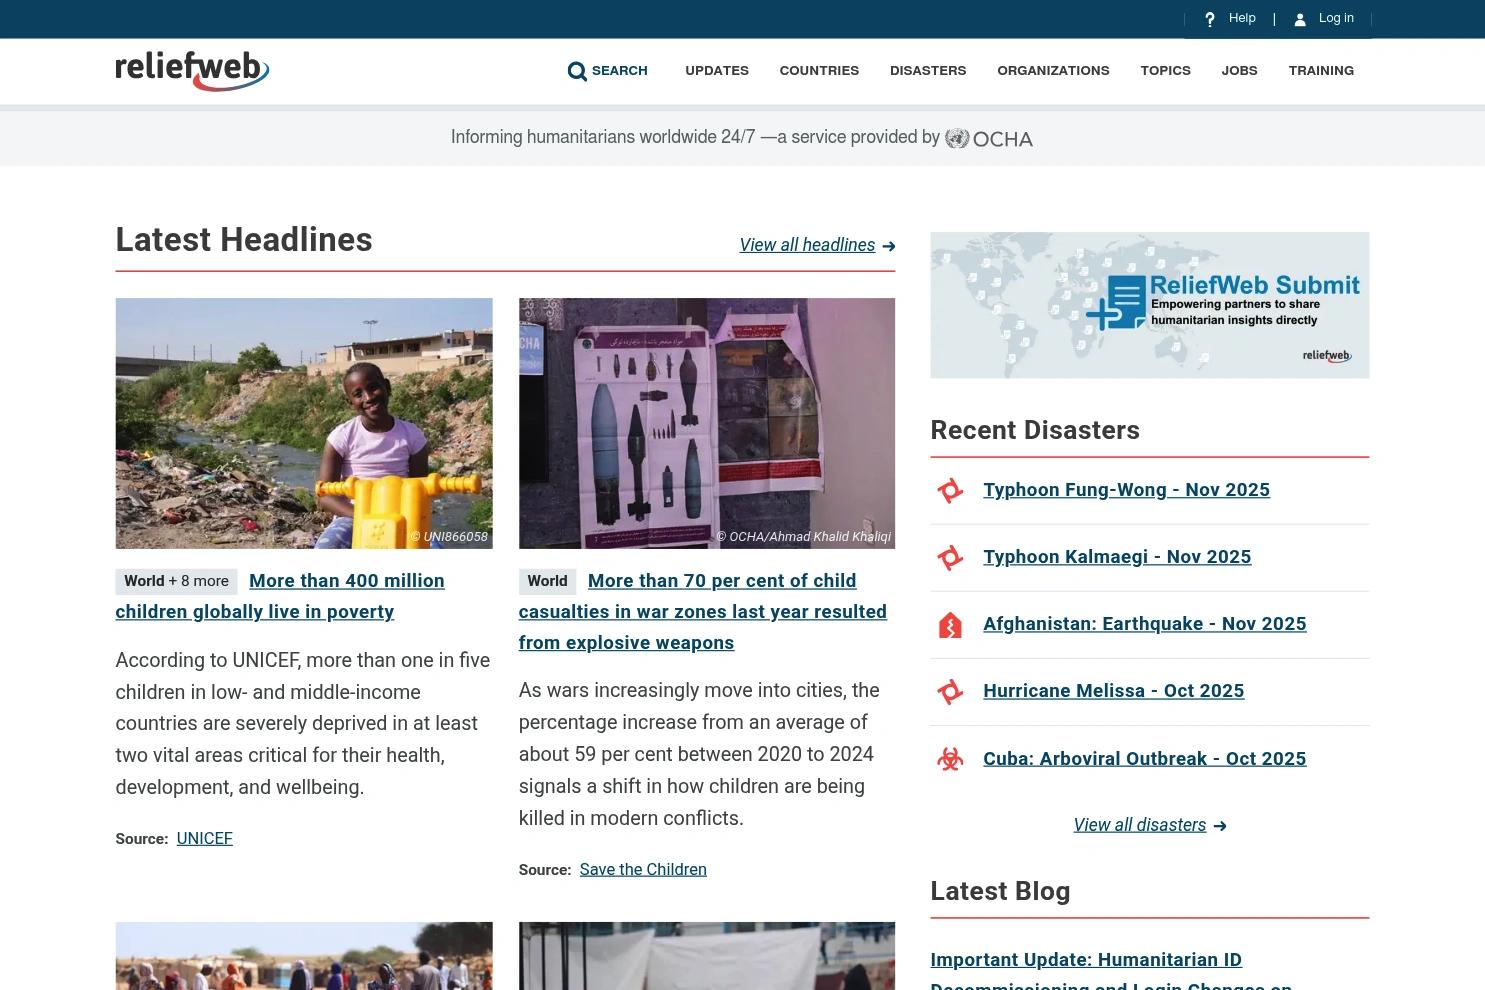
Task: Open Afghanistan: Earthquake - Nov 2025
Action: (1144, 624)
